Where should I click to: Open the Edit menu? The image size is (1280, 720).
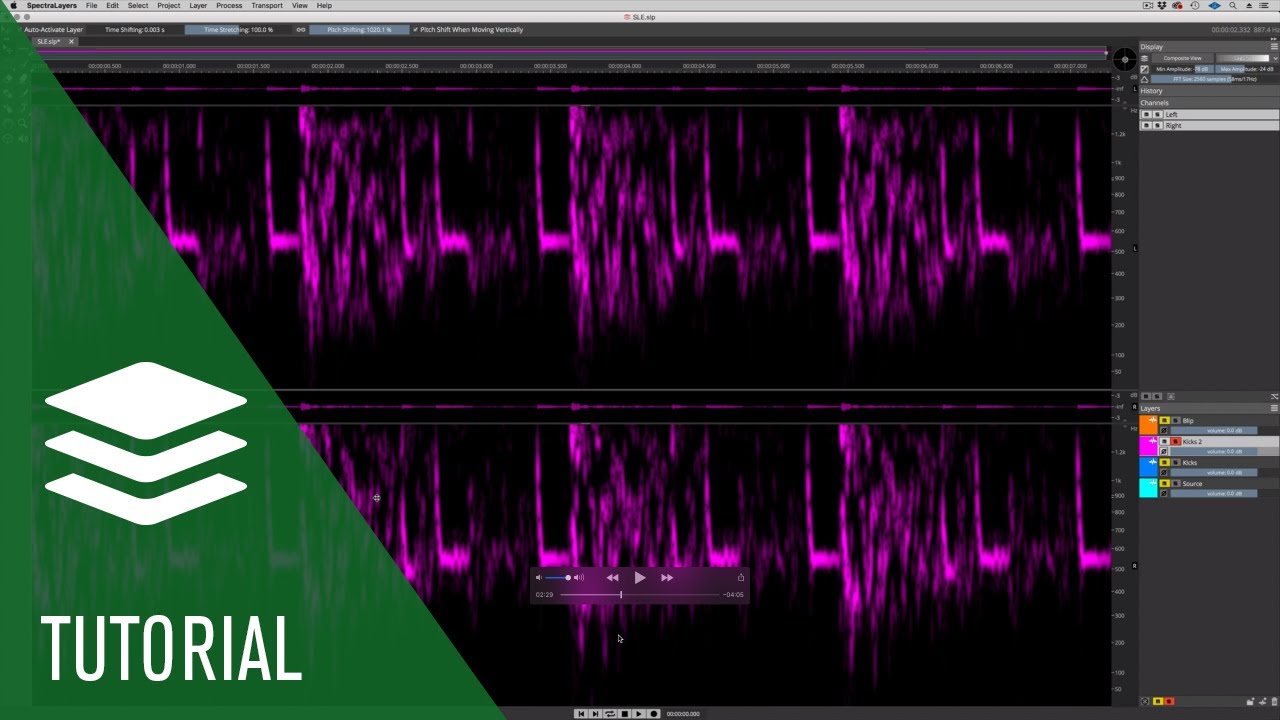(x=112, y=5)
